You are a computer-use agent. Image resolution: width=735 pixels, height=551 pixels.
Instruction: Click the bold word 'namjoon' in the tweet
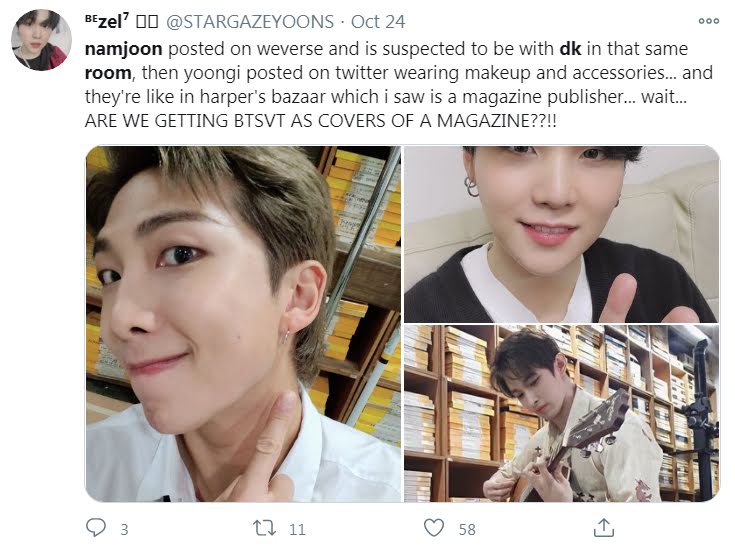[x=124, y=49]
